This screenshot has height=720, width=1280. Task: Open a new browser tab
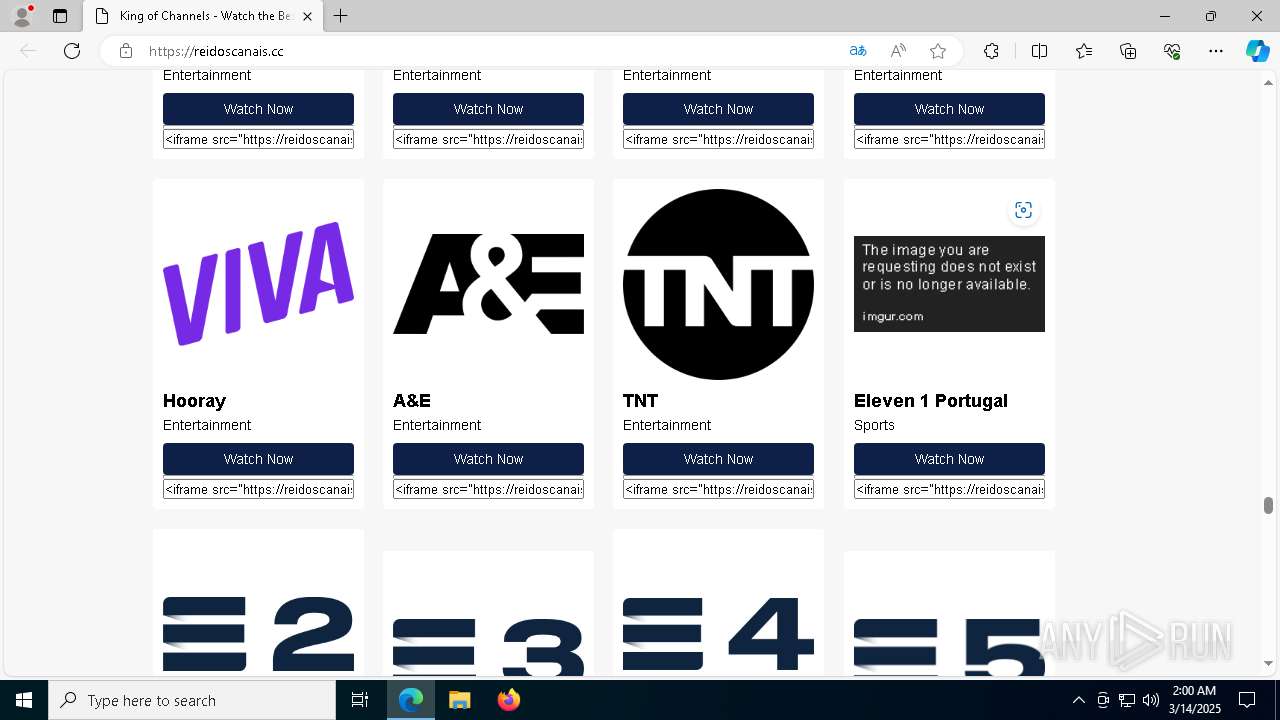pyautogui.click(x=341, y=16)
